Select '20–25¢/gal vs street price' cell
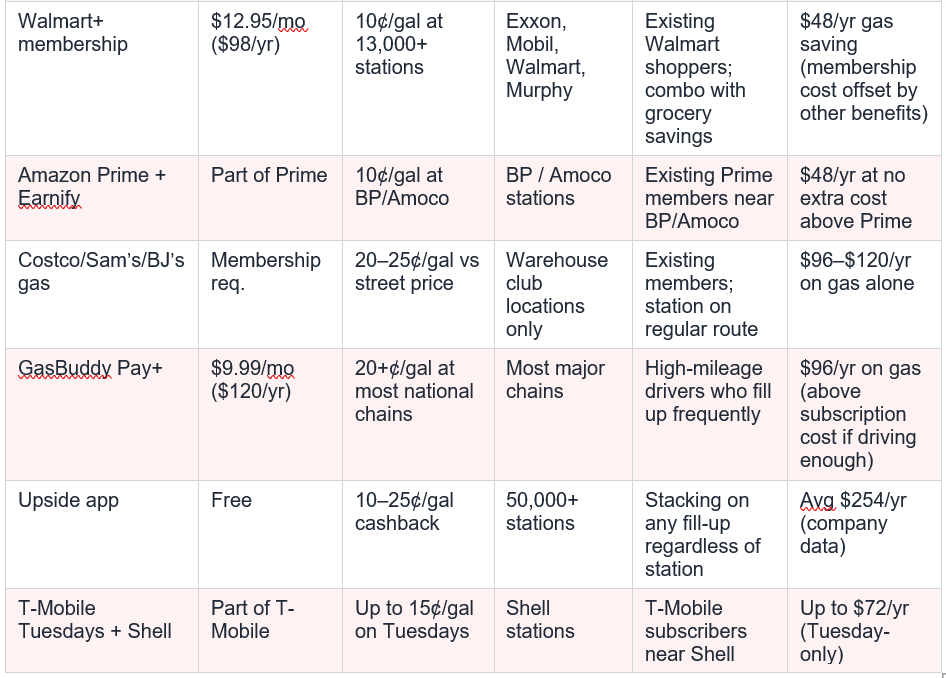 coord(418,294)
